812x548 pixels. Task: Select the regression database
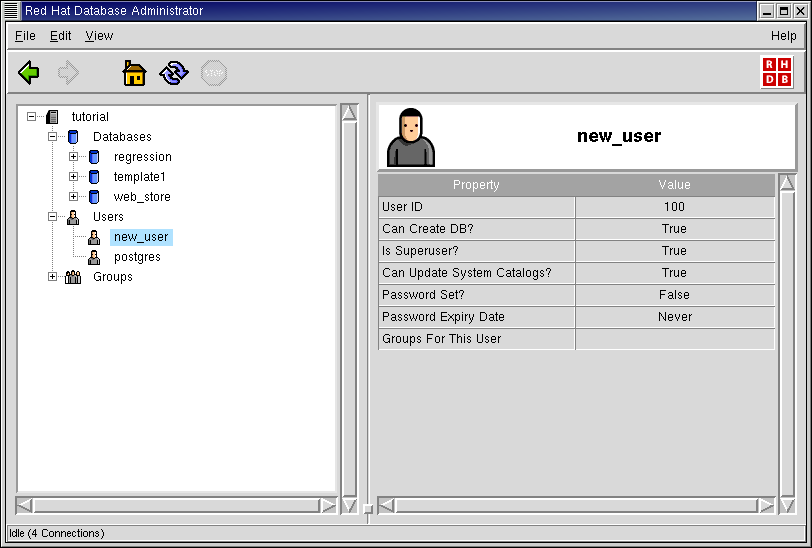(142, 157)
